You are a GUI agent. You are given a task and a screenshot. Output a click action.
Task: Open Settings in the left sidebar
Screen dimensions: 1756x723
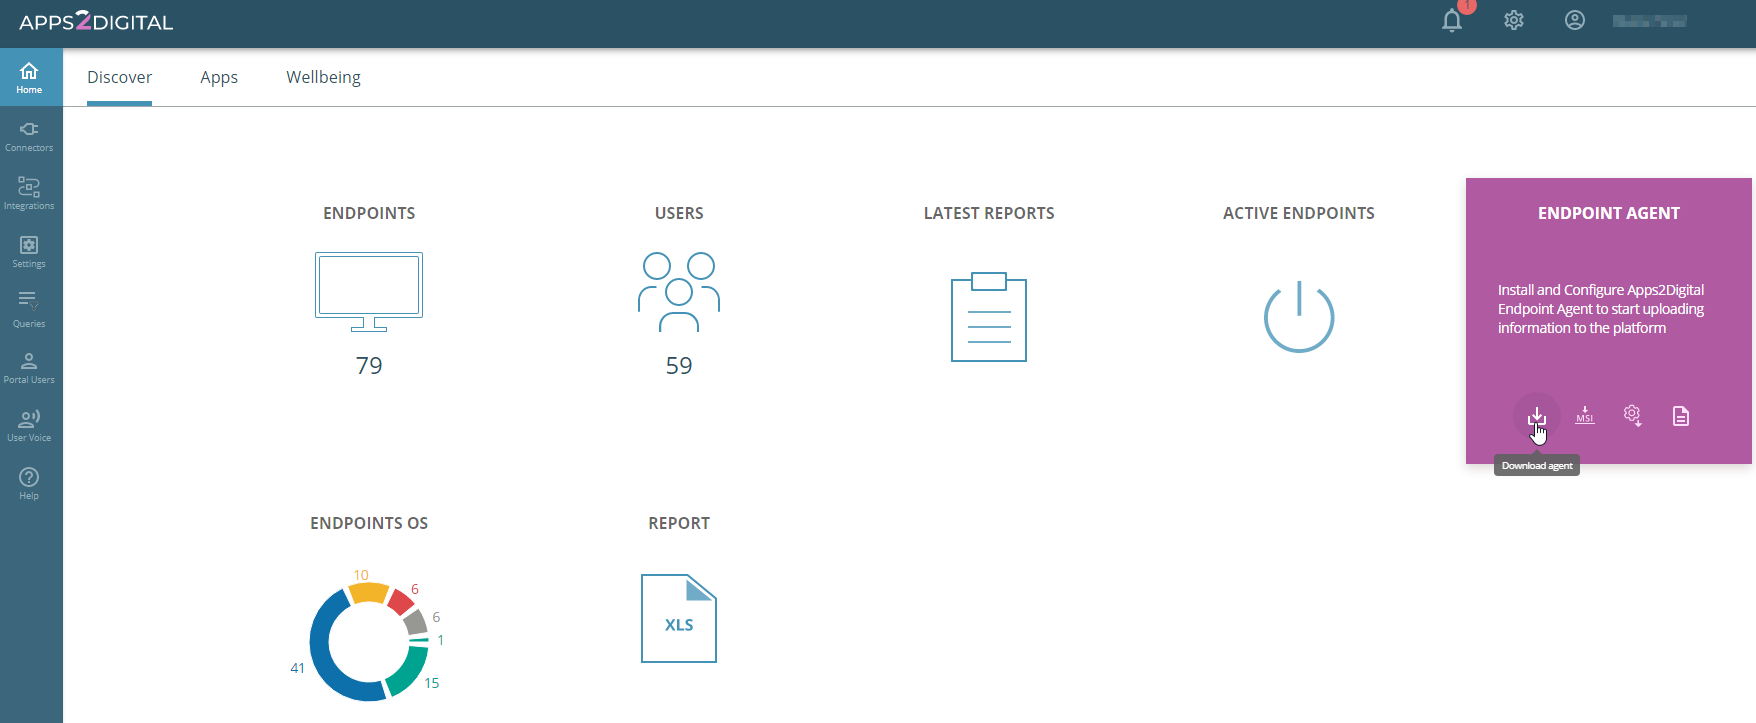(x=29, y=252)
